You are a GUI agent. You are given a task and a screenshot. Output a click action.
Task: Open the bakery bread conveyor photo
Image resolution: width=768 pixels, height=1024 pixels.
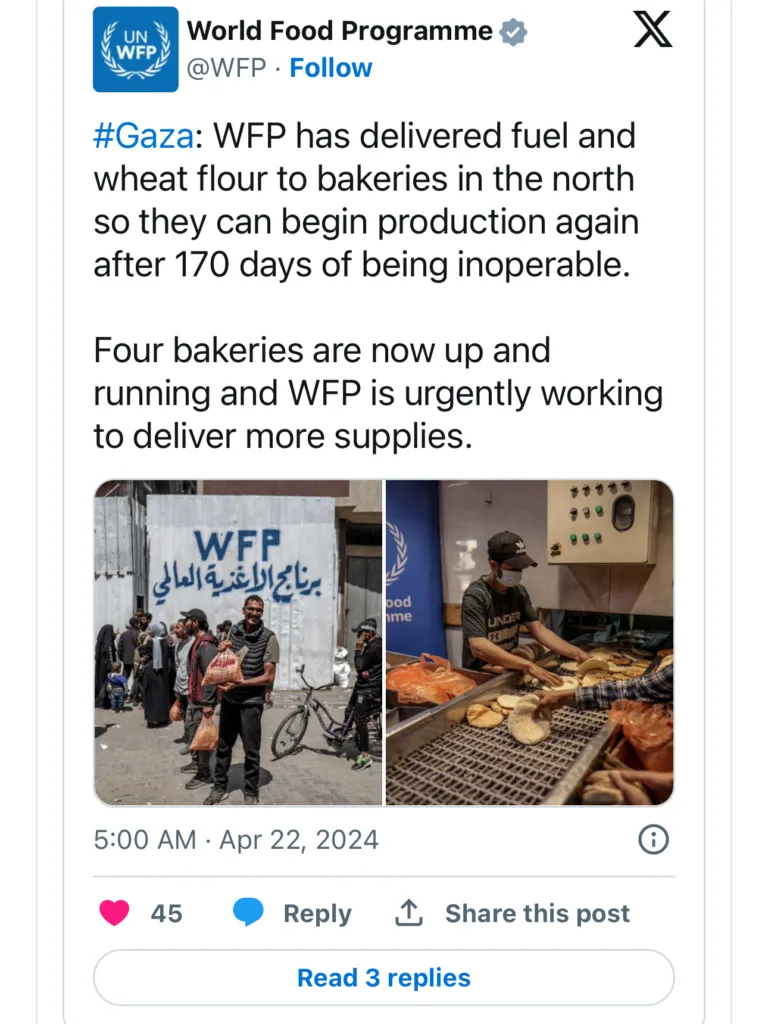pyautogui.click(x=530, y=642)
